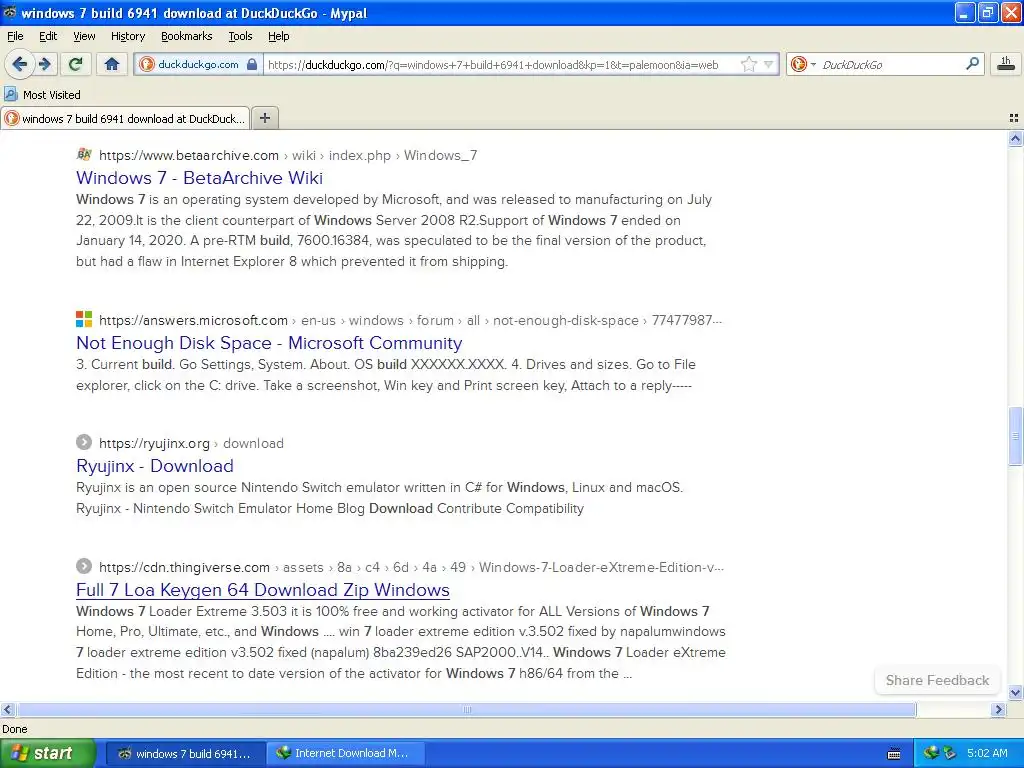Open the Ryujinx - Download result link
1024x768 pixels.
[x=155, y=466]
